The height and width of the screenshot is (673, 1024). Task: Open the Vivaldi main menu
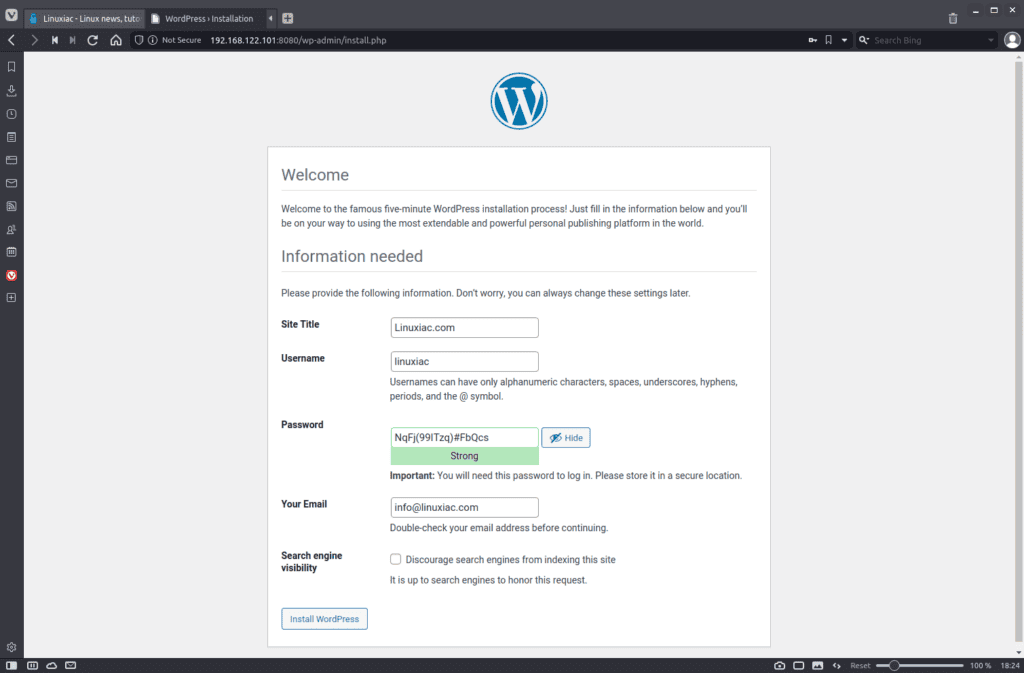[x=11, y=15]
